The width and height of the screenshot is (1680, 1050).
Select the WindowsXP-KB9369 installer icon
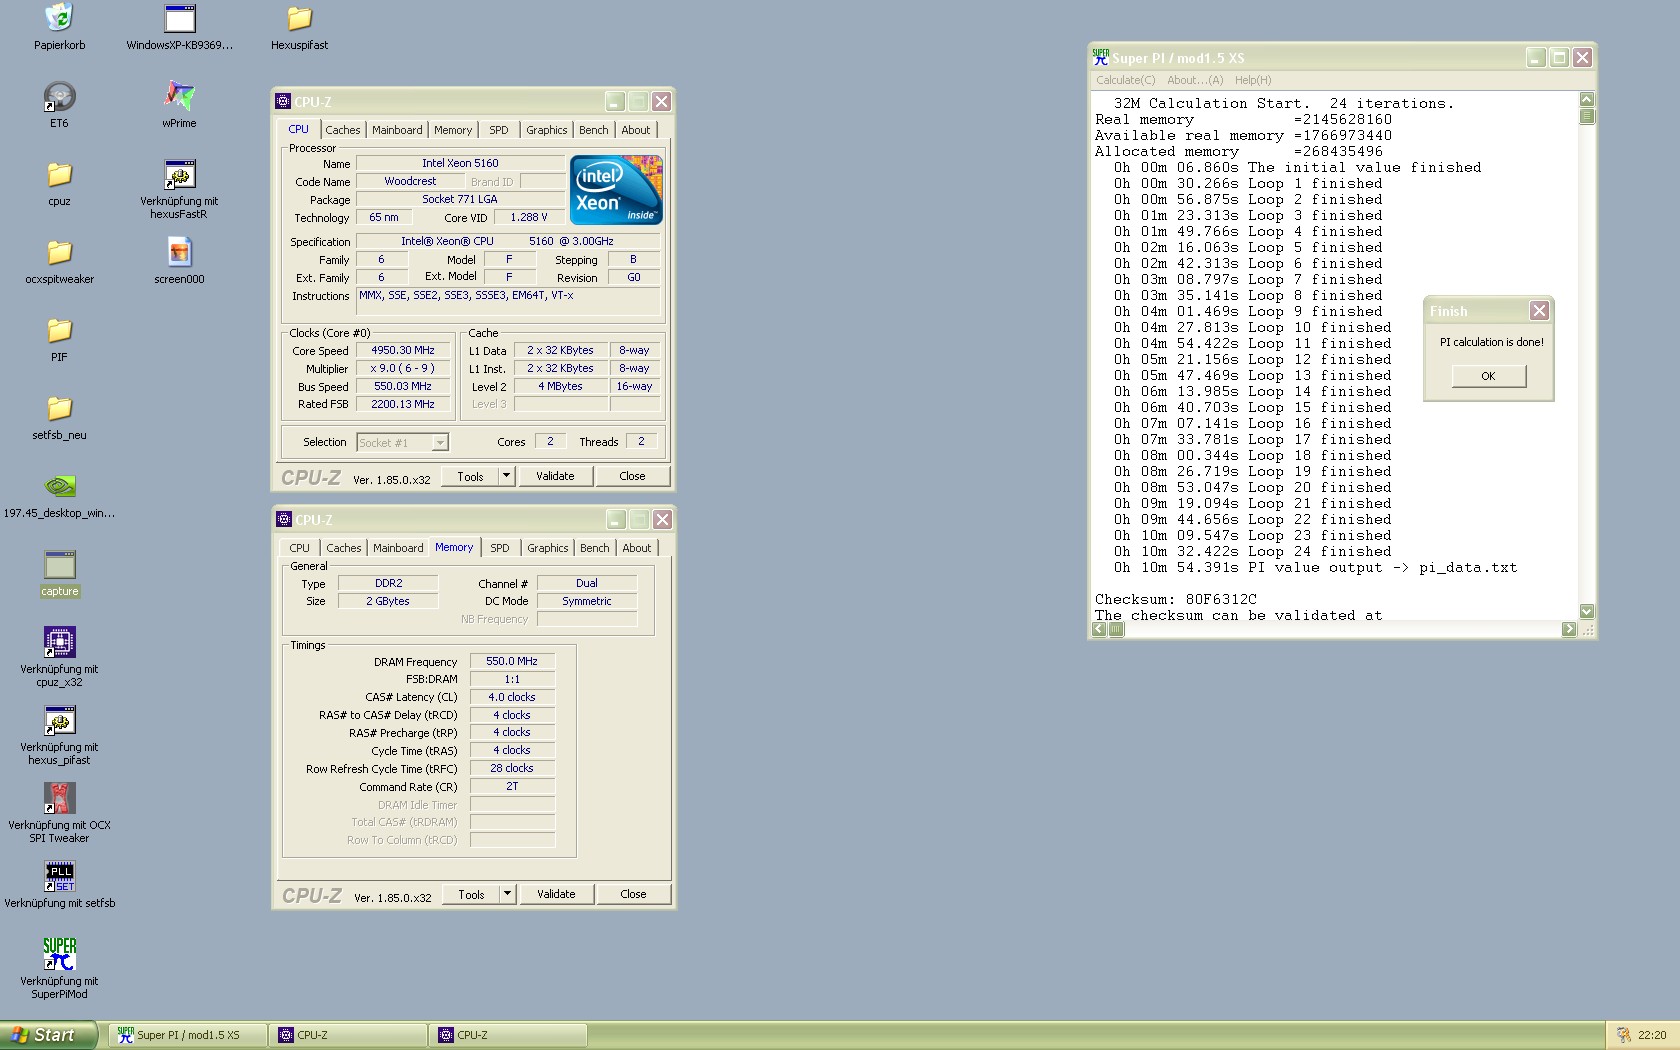click(179, 18)
